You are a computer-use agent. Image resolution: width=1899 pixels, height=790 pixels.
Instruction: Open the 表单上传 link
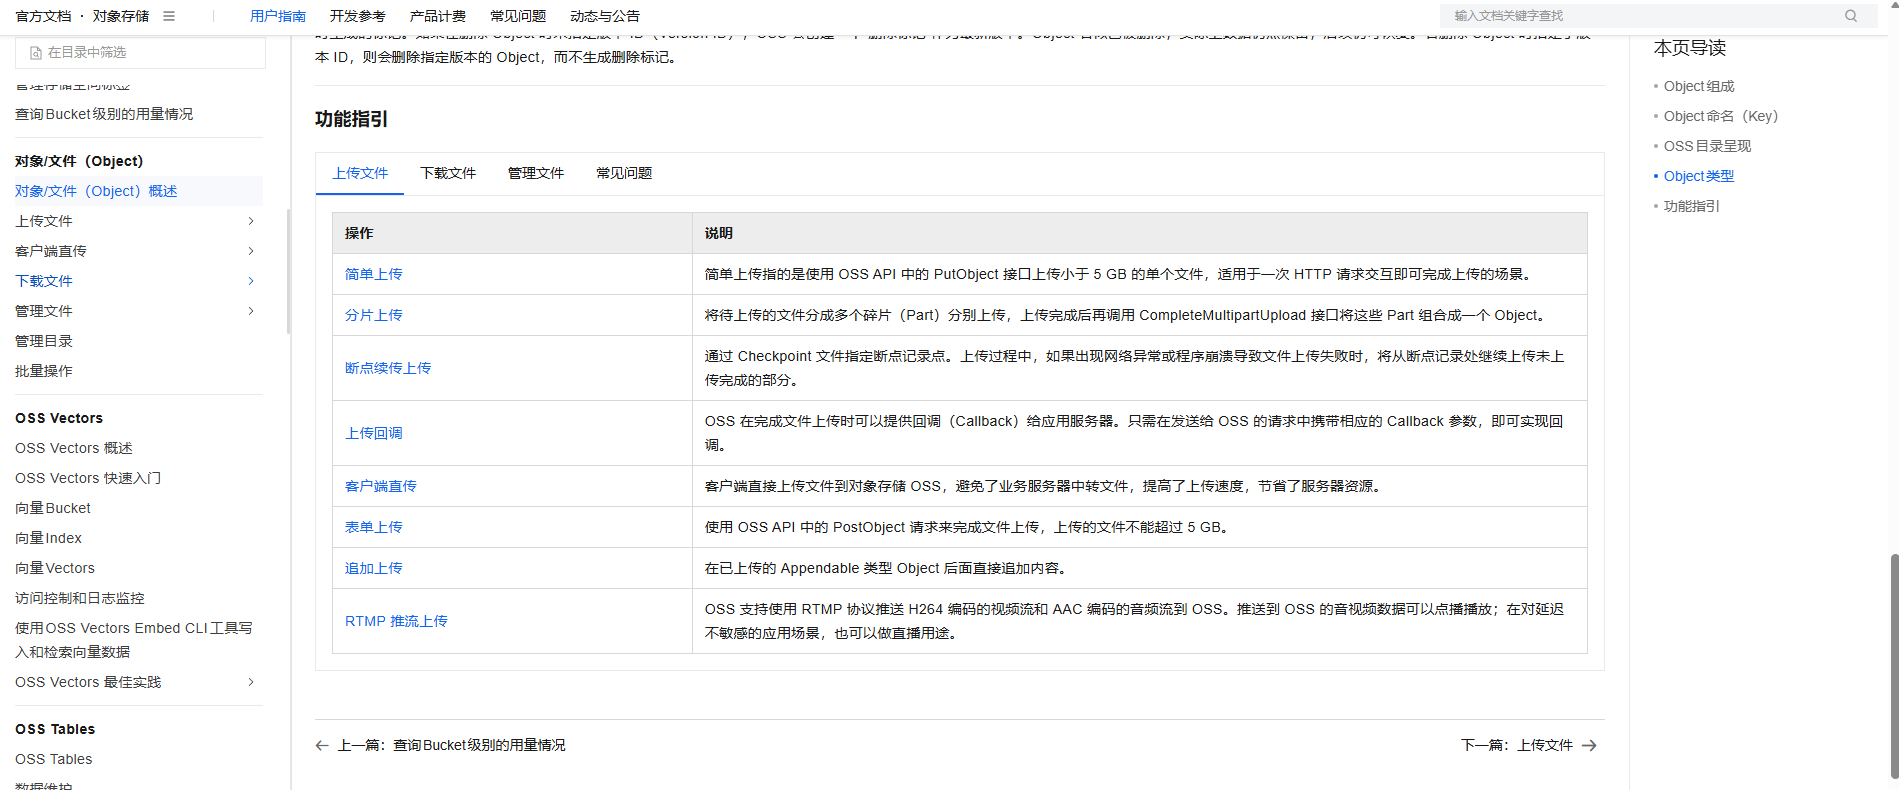click(x=374, y=527)
